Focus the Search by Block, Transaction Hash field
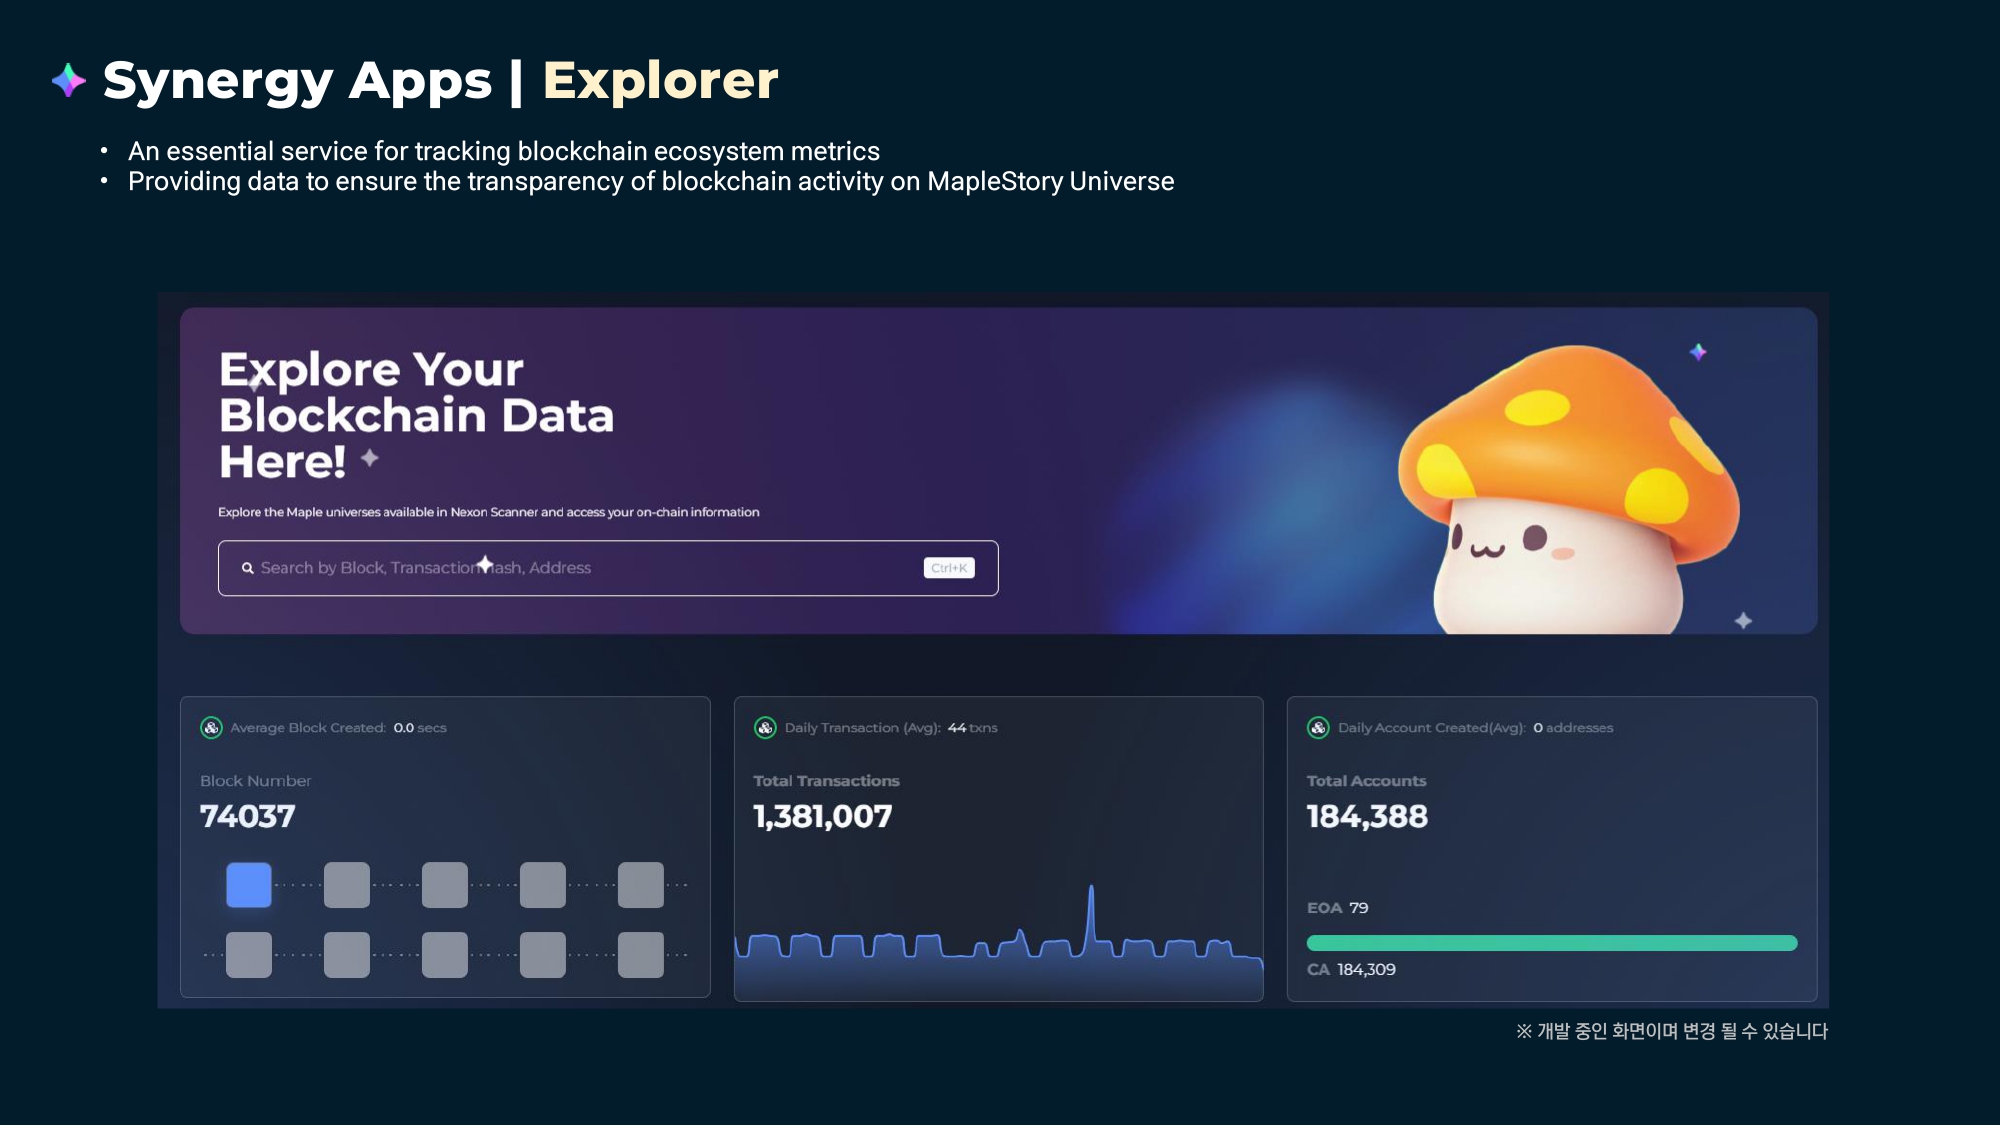The image size is (2000, 1125). point(580,568)
